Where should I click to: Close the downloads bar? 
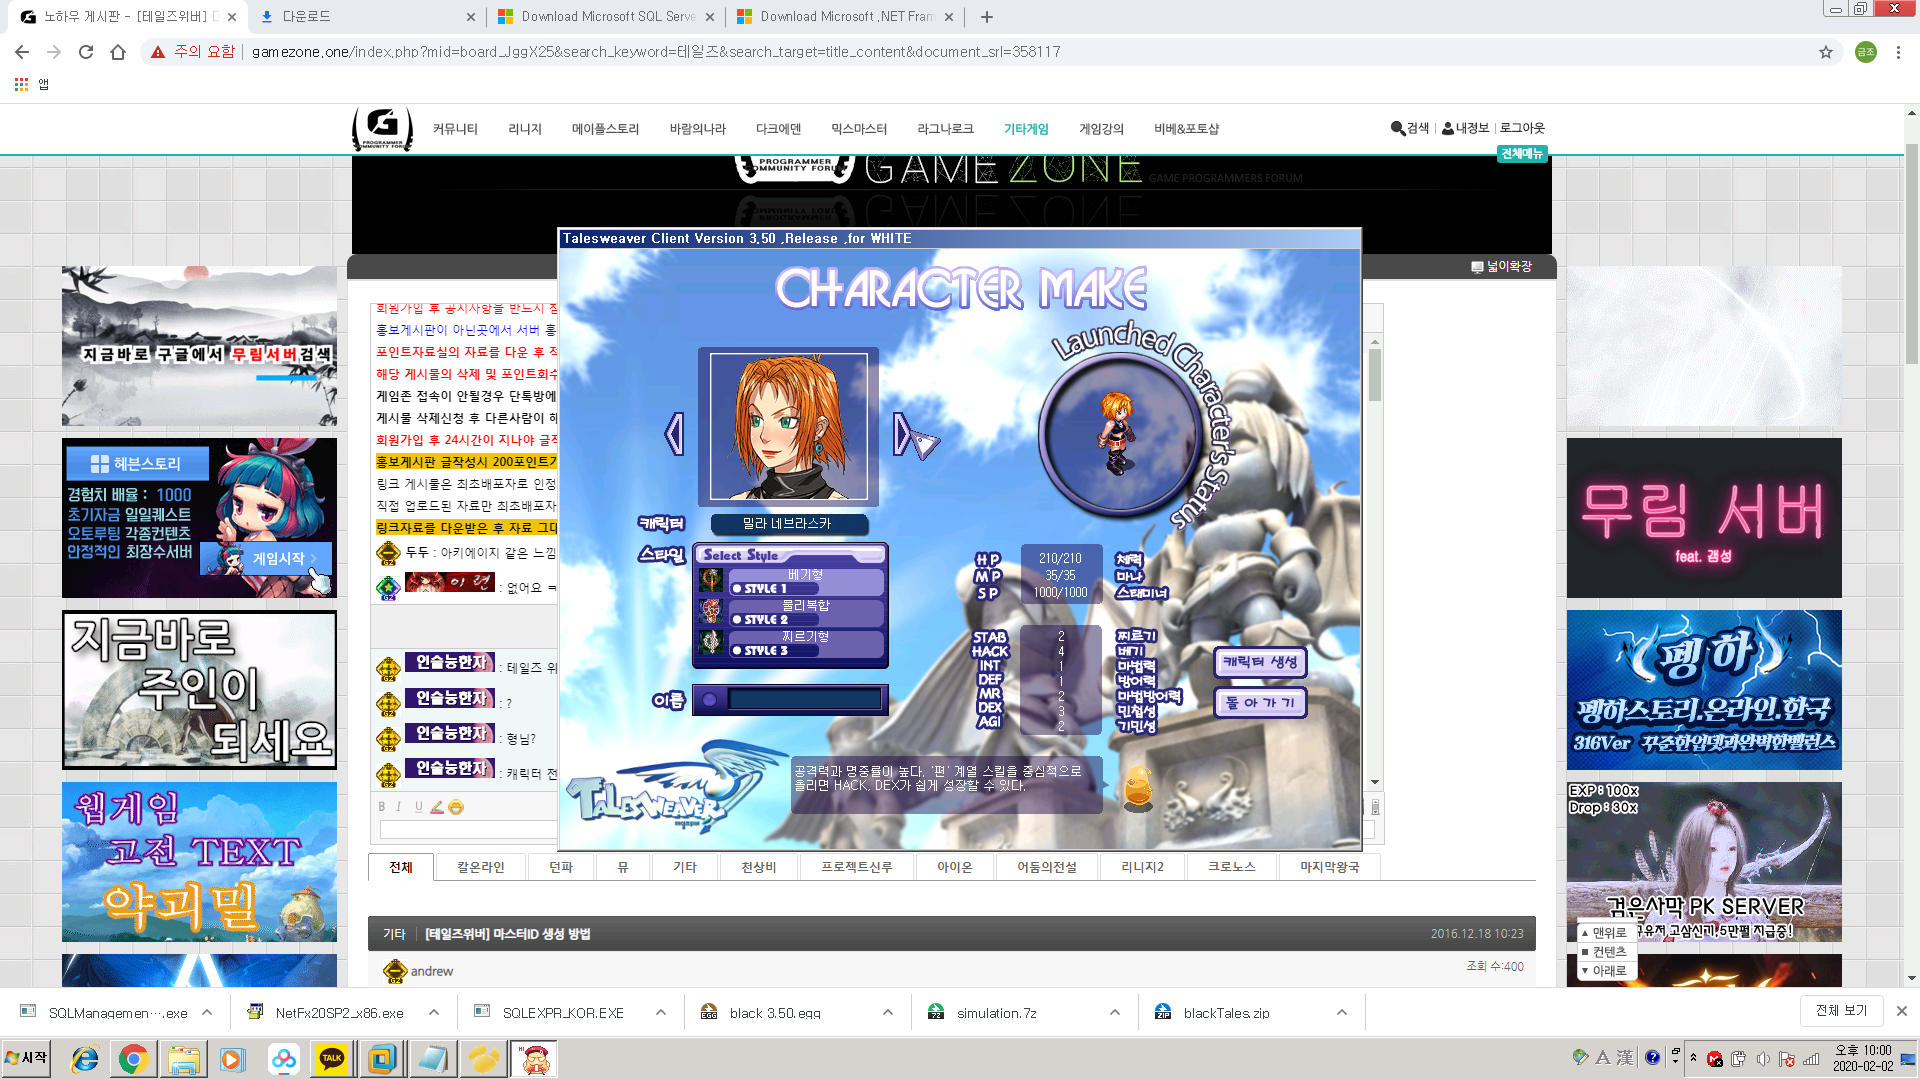[x=1902, y=1011]
